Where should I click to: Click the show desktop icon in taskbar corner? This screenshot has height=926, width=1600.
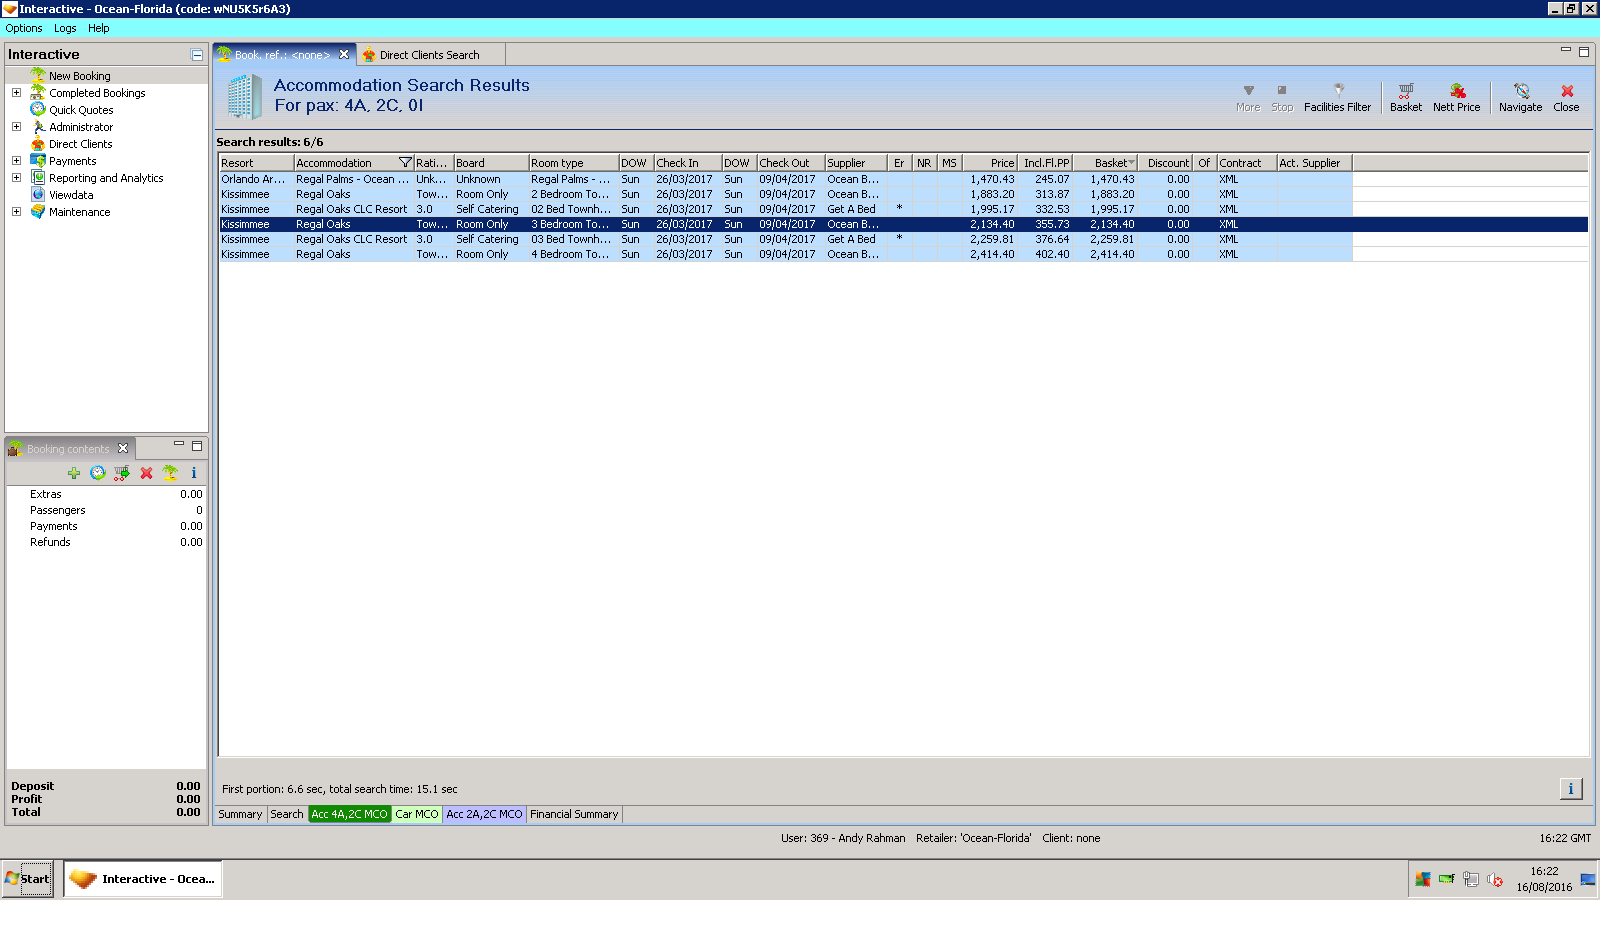point(1588,879)
